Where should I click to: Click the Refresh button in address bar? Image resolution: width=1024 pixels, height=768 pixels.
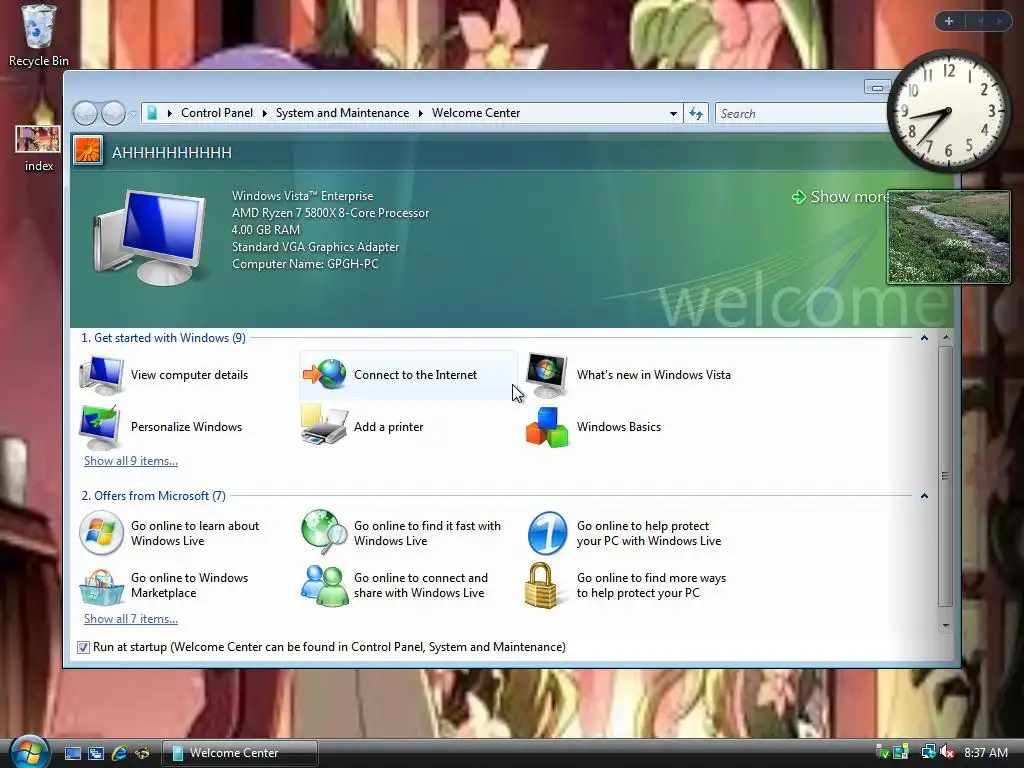pos(696,114)
